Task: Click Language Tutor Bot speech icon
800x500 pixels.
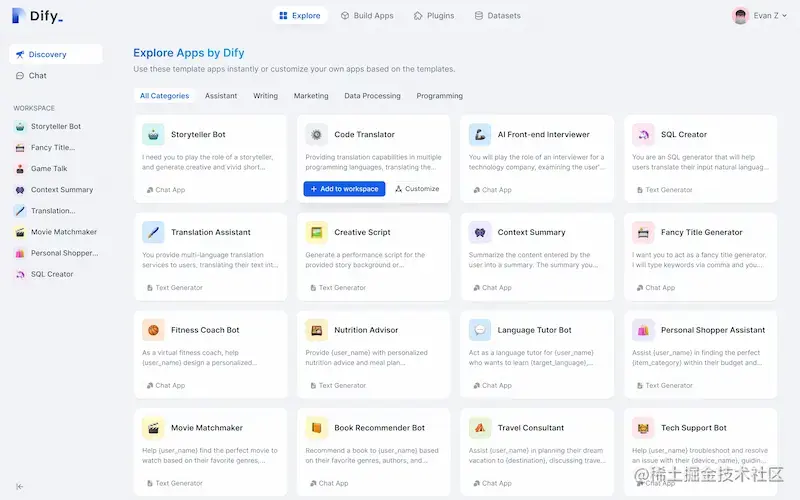Action: [x=480, y=330]
